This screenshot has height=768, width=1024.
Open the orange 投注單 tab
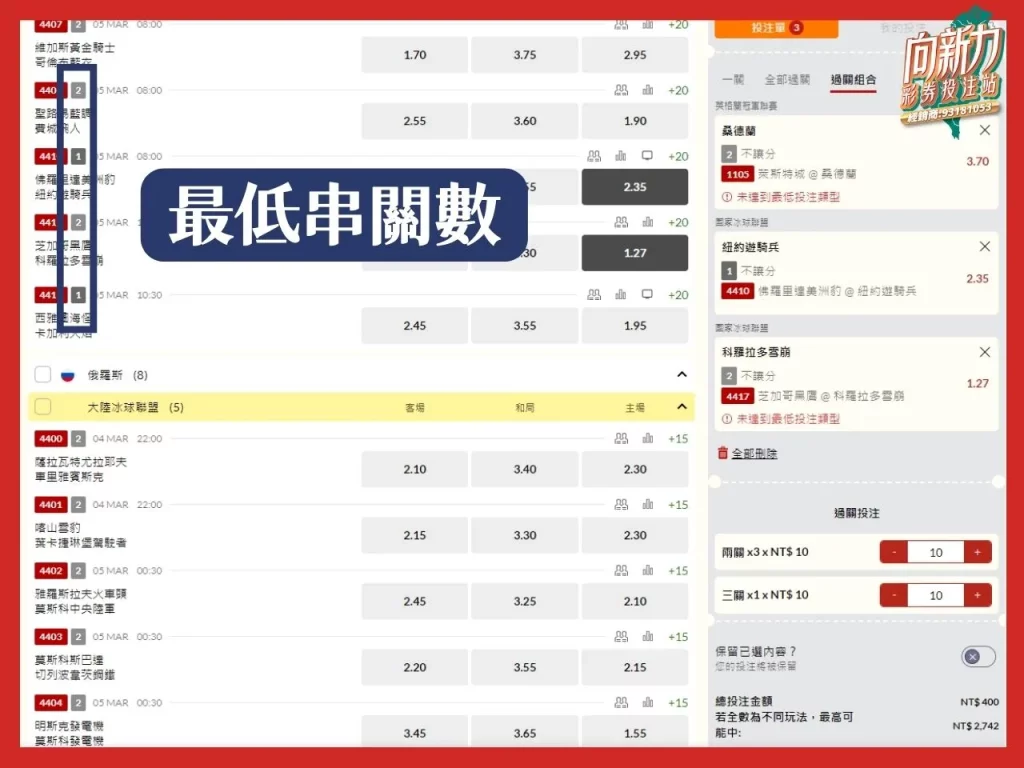point(776,28)
